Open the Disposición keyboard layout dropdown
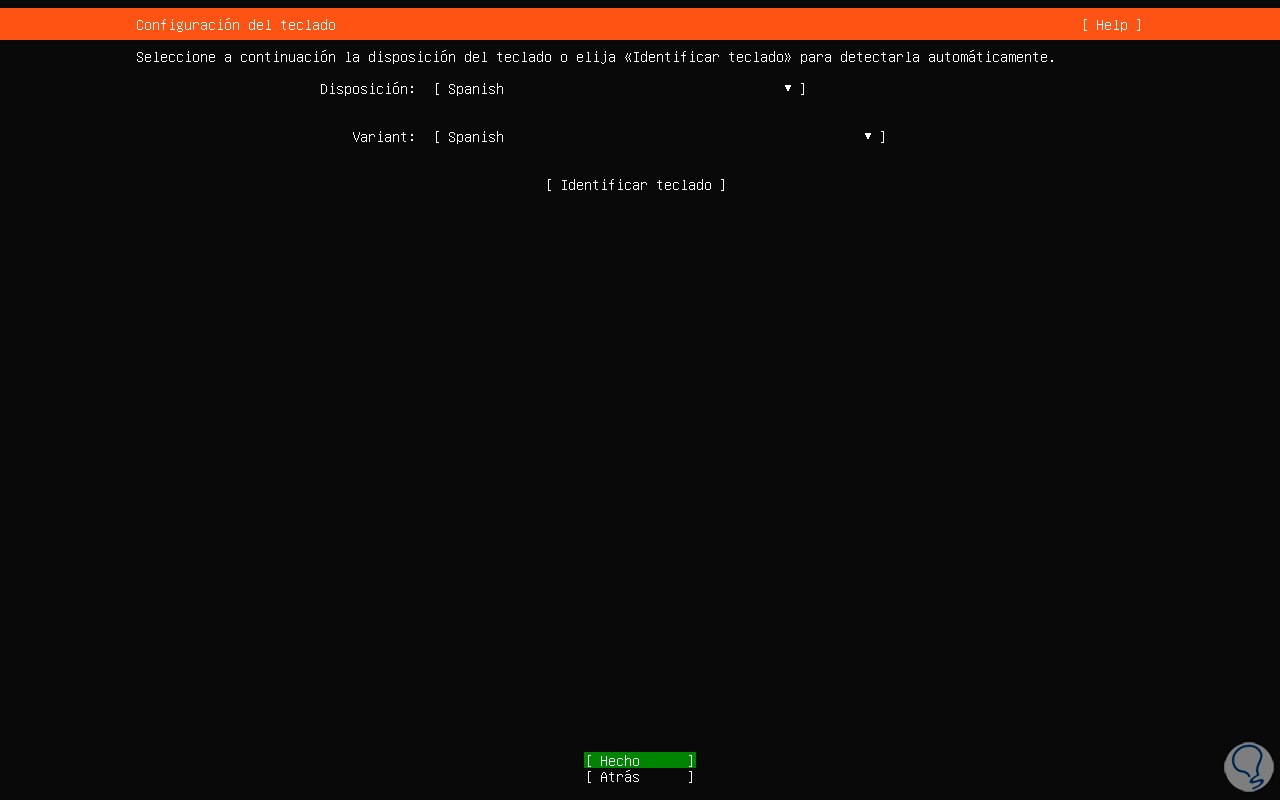 620,89
